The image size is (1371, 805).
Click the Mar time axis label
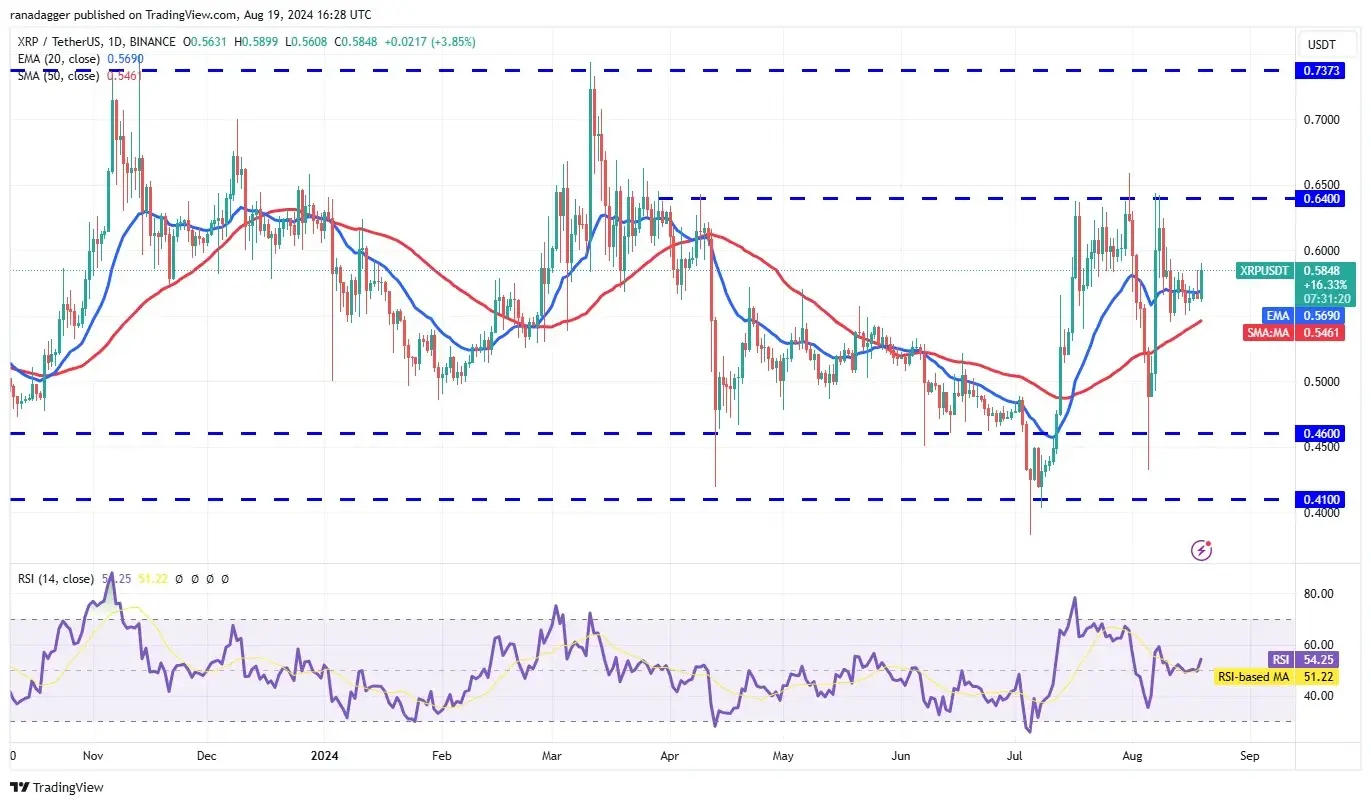552,756
